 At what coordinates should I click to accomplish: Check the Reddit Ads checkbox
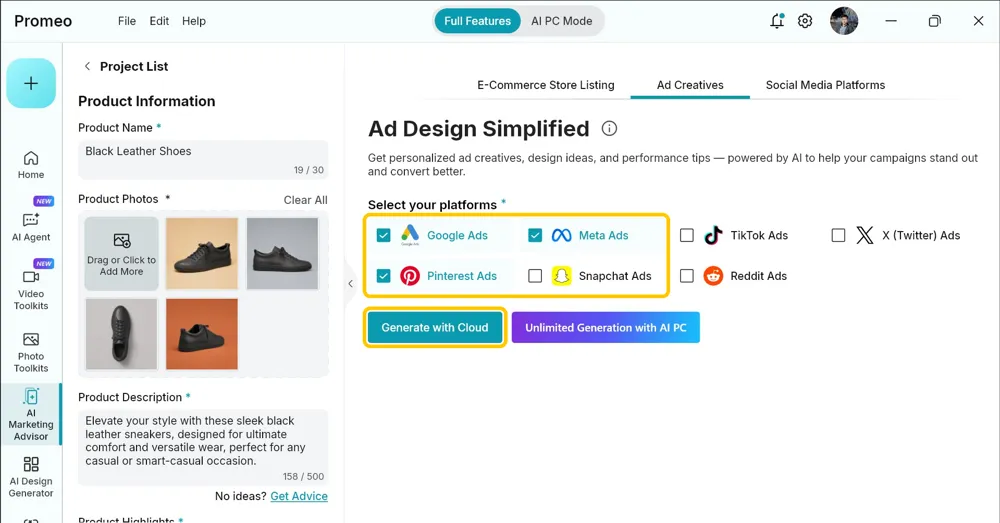pyautogui.click(x=687, y=276)
